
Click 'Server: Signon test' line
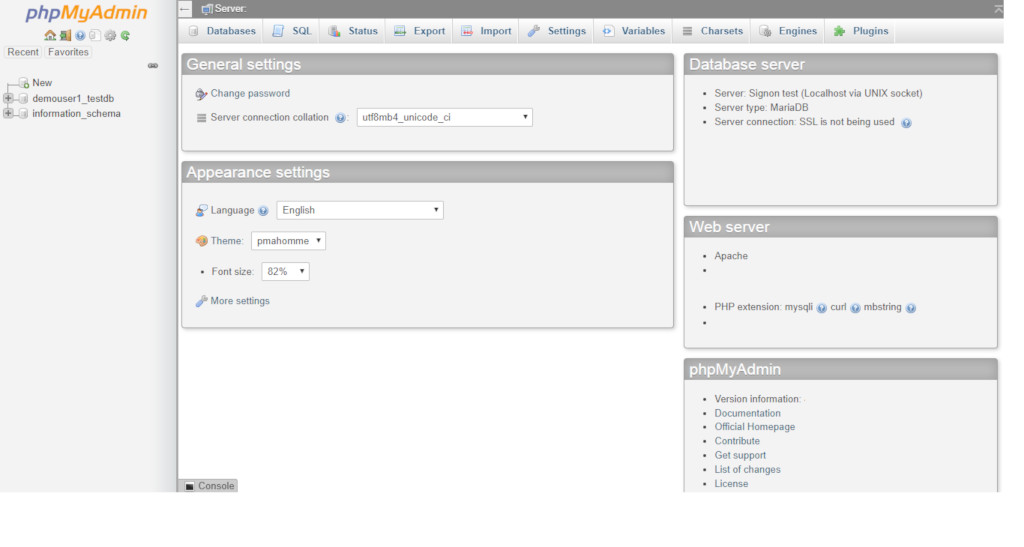pos(818,93)
